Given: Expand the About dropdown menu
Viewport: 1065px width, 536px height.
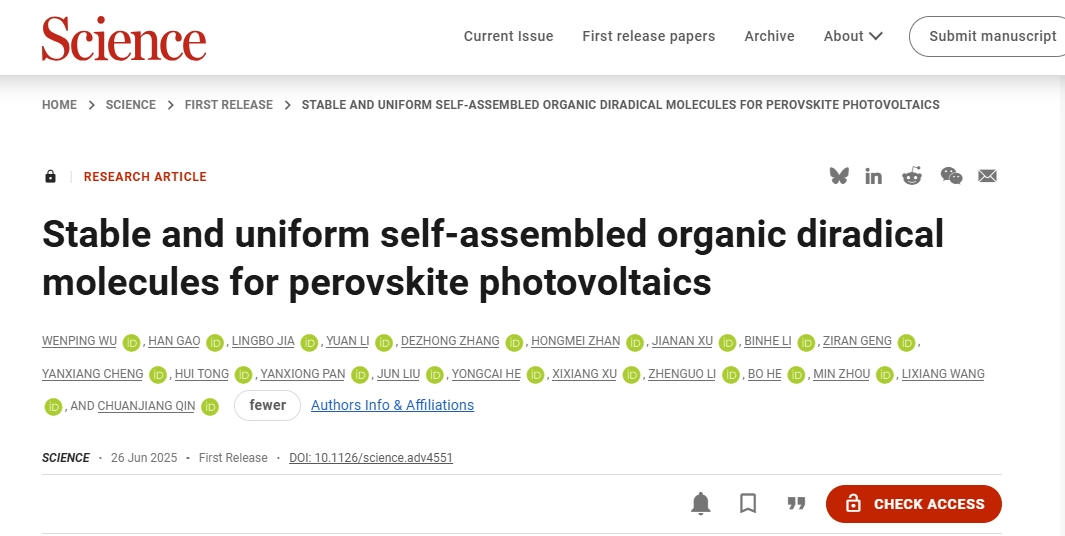Looking at the screenshot, I should point(853,36).
